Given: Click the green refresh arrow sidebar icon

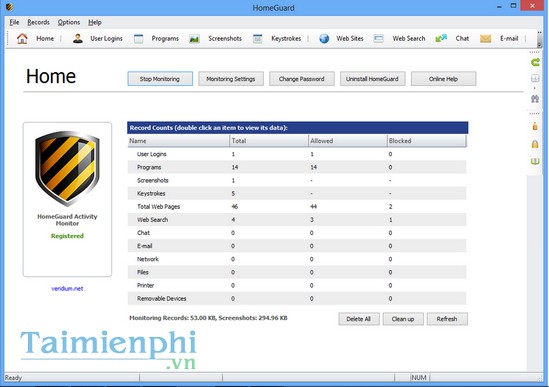Looking at the screenshot, I should [x=535, y=63].
